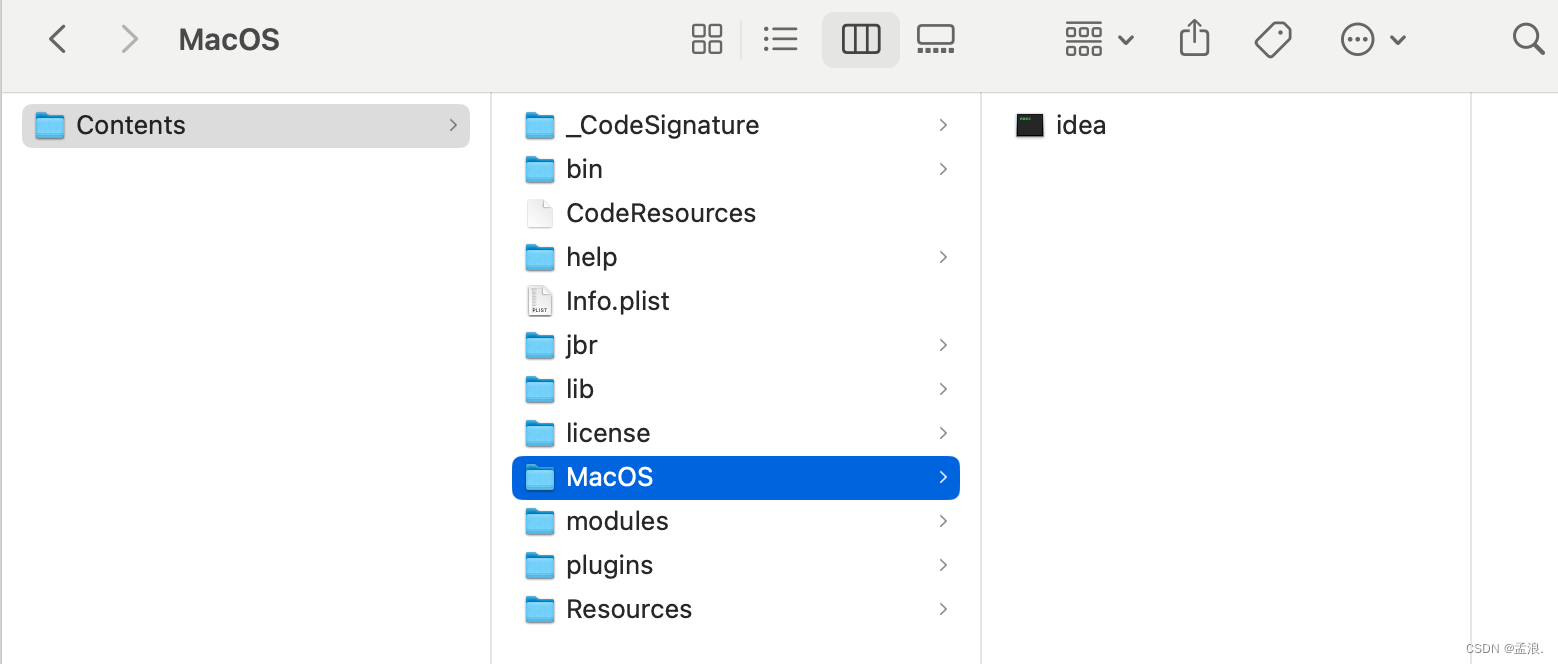Click the Resources folder icon

click(540, 609)
